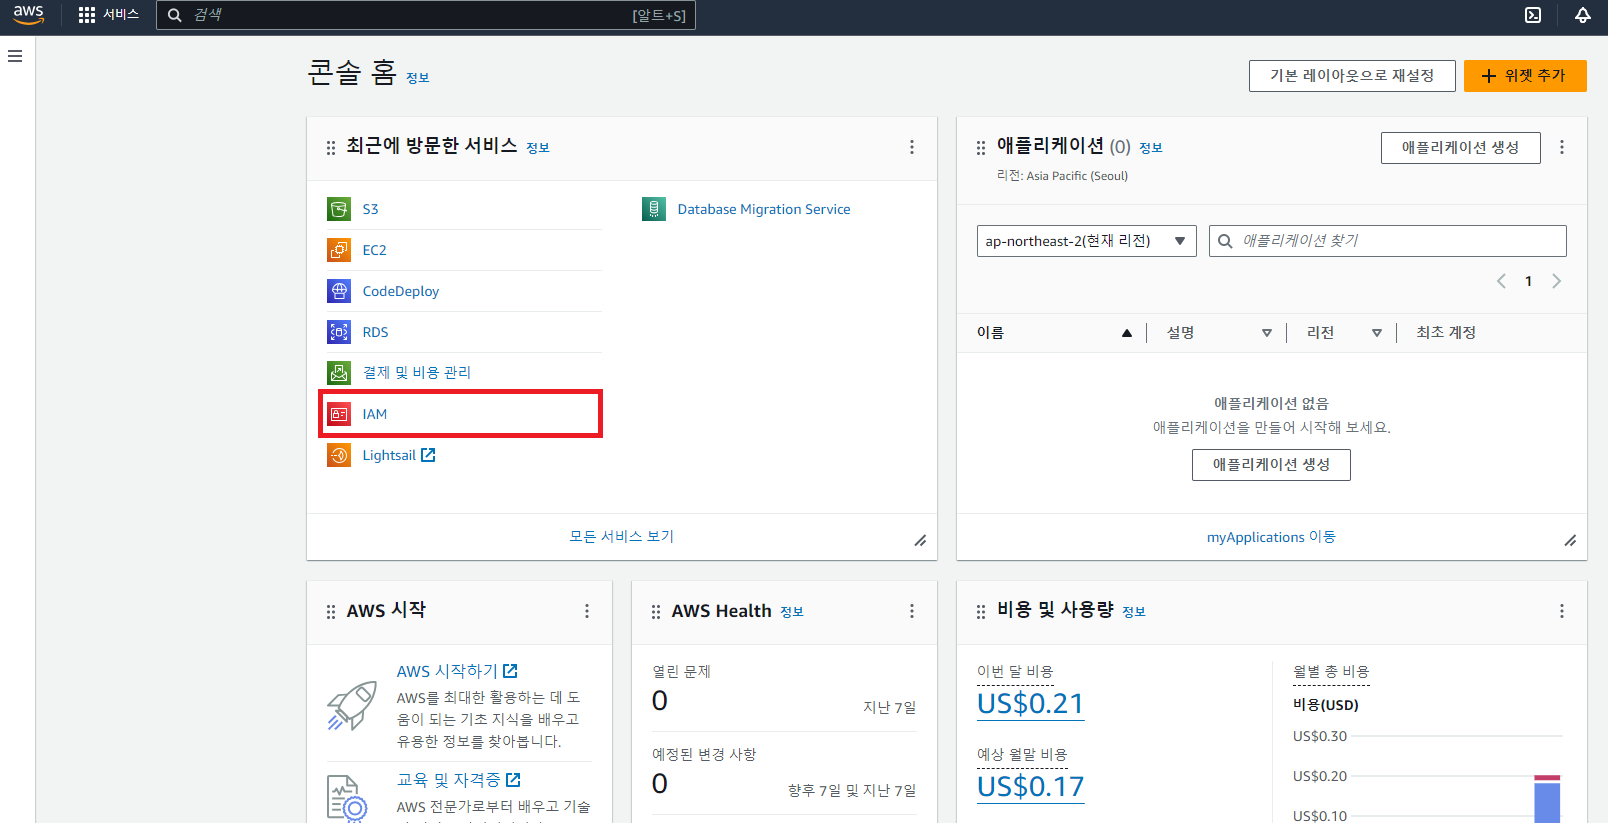The height and width of the screenshot is (823, 1608).
Task: Grab the AWS Health widget drag handle
Action: 656,612
